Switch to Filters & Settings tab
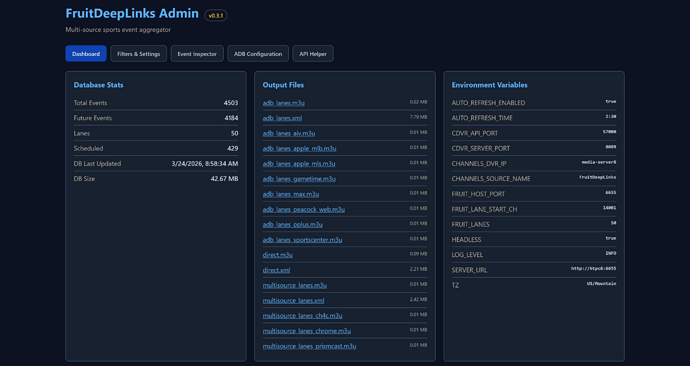Screen dimensions: 690x366 pos(139,54)
